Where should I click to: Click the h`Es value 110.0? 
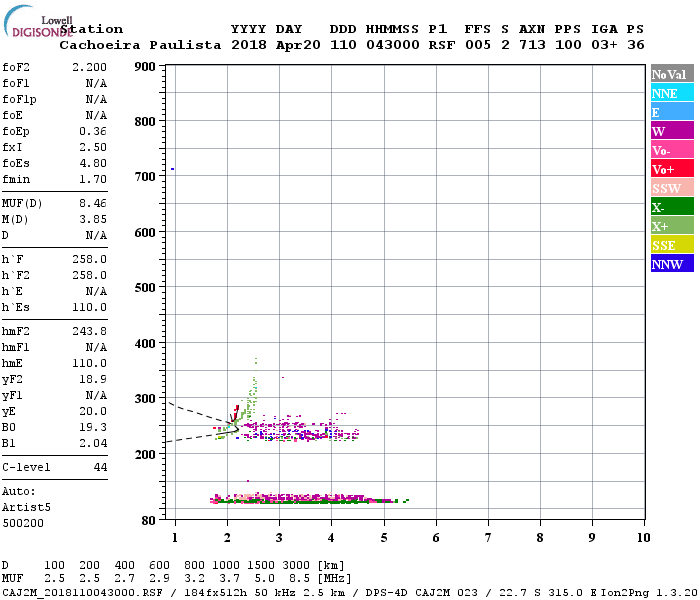coord(89,308)
